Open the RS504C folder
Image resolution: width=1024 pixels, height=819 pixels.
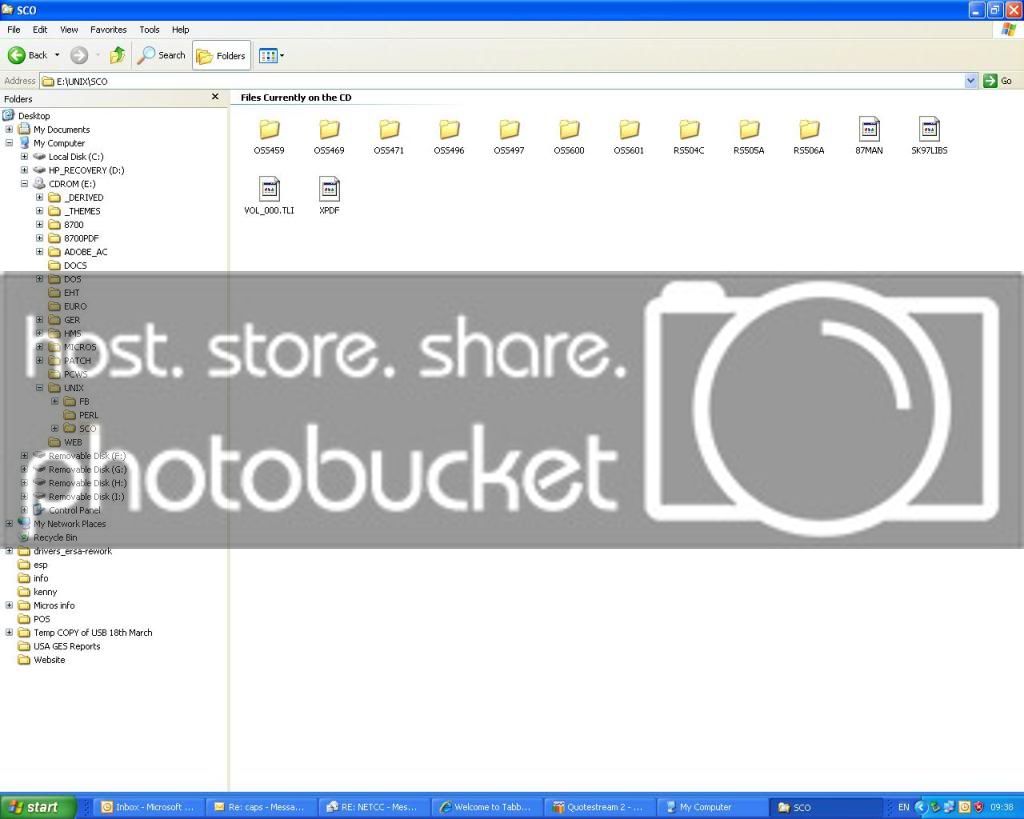689,136
